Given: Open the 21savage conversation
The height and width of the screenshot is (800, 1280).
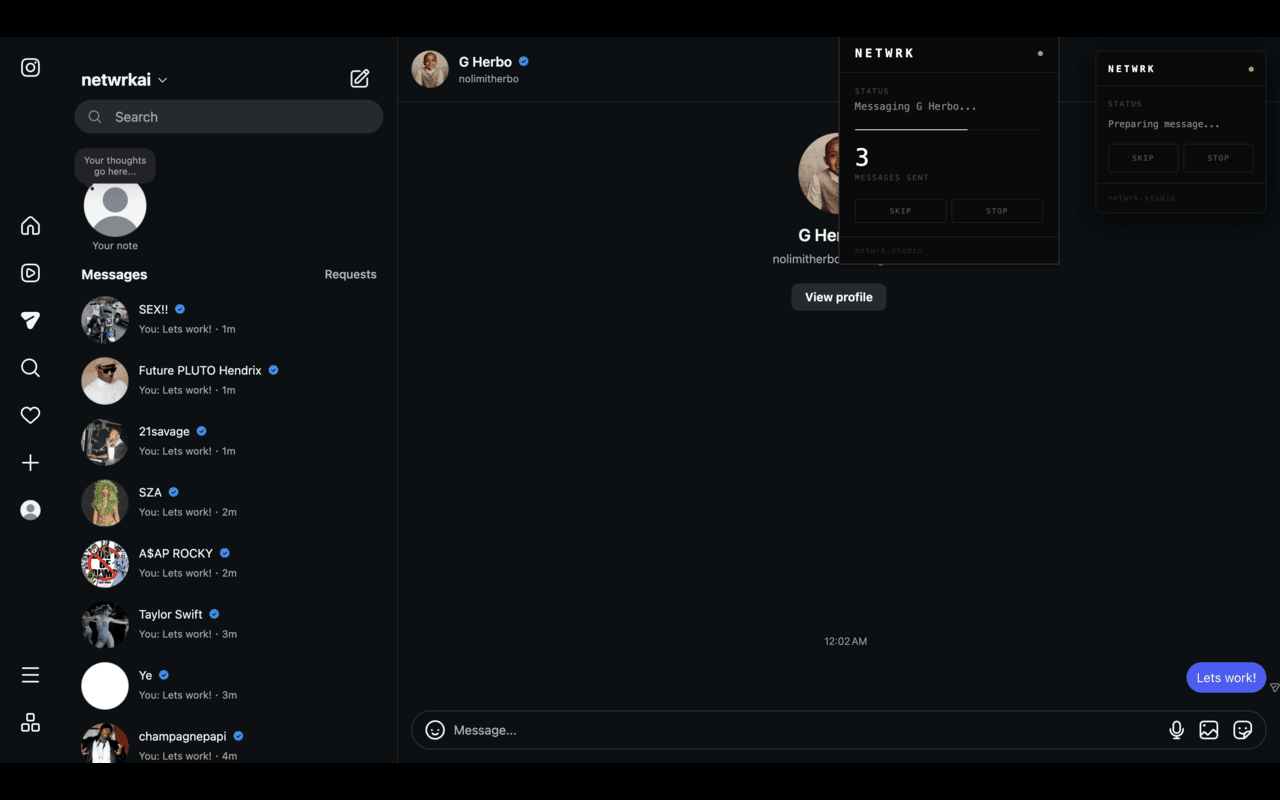Looking at the screenshot, I should pos(229,441).
